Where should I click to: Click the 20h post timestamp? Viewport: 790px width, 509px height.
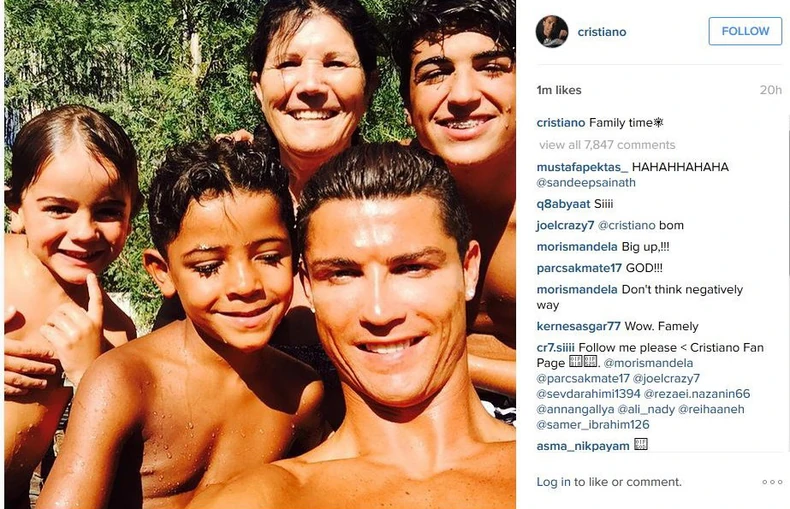(x=771, y=90)
